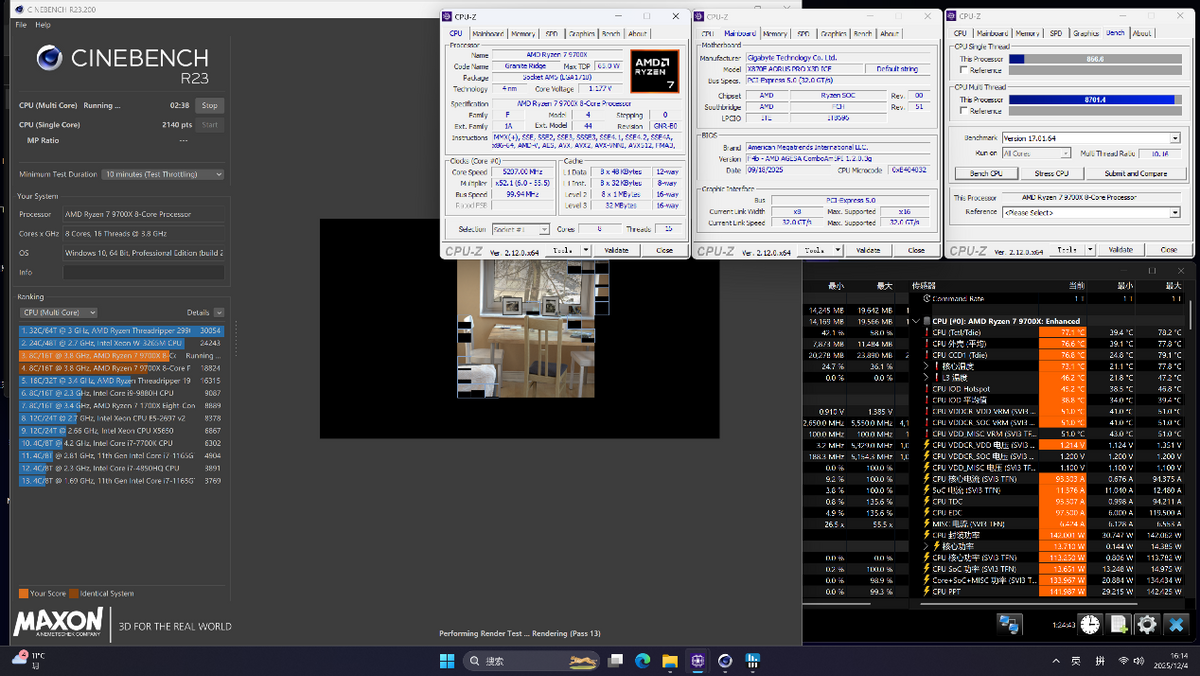Open Microsoft Edge from taskbar
The image size is (1200, 676).
click(x=643, y=661)
